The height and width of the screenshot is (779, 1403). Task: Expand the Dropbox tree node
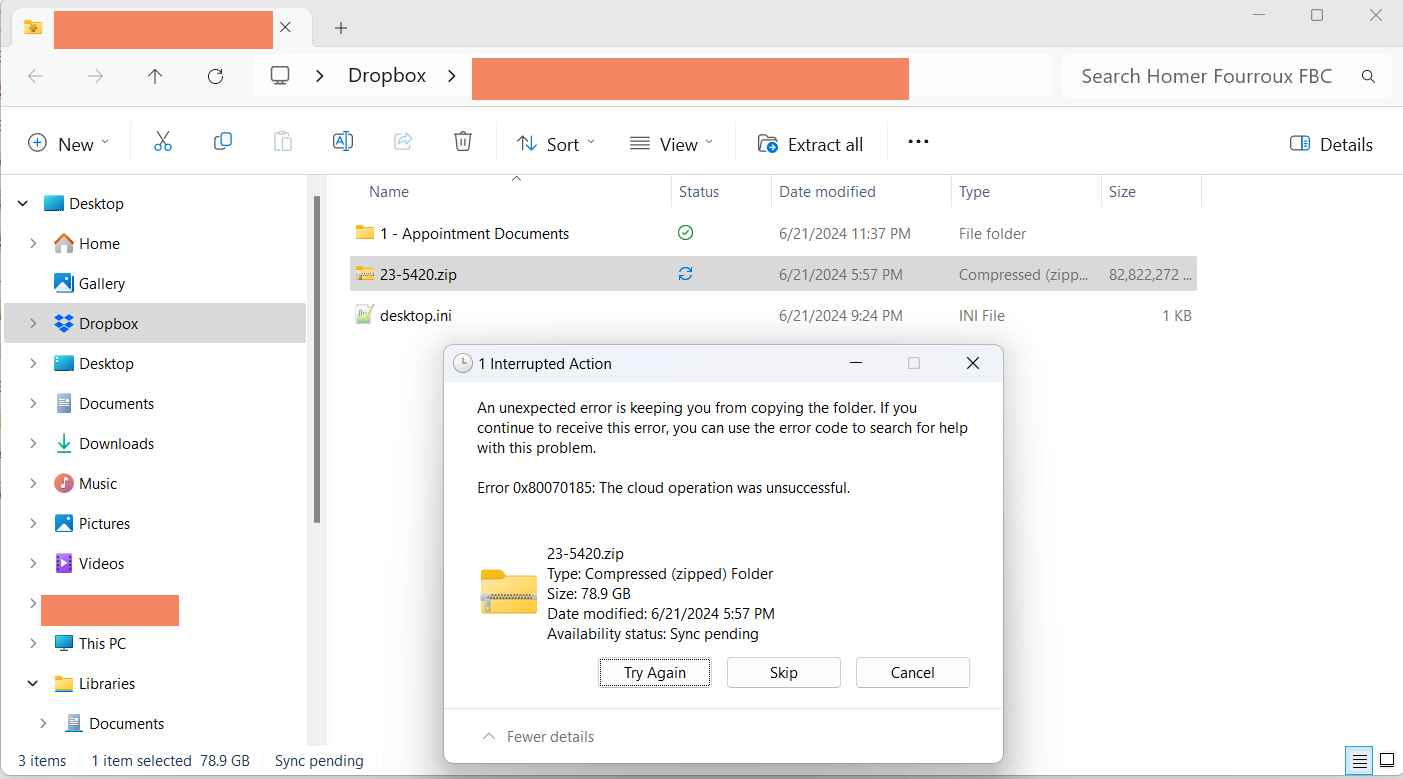click(33, 324)
